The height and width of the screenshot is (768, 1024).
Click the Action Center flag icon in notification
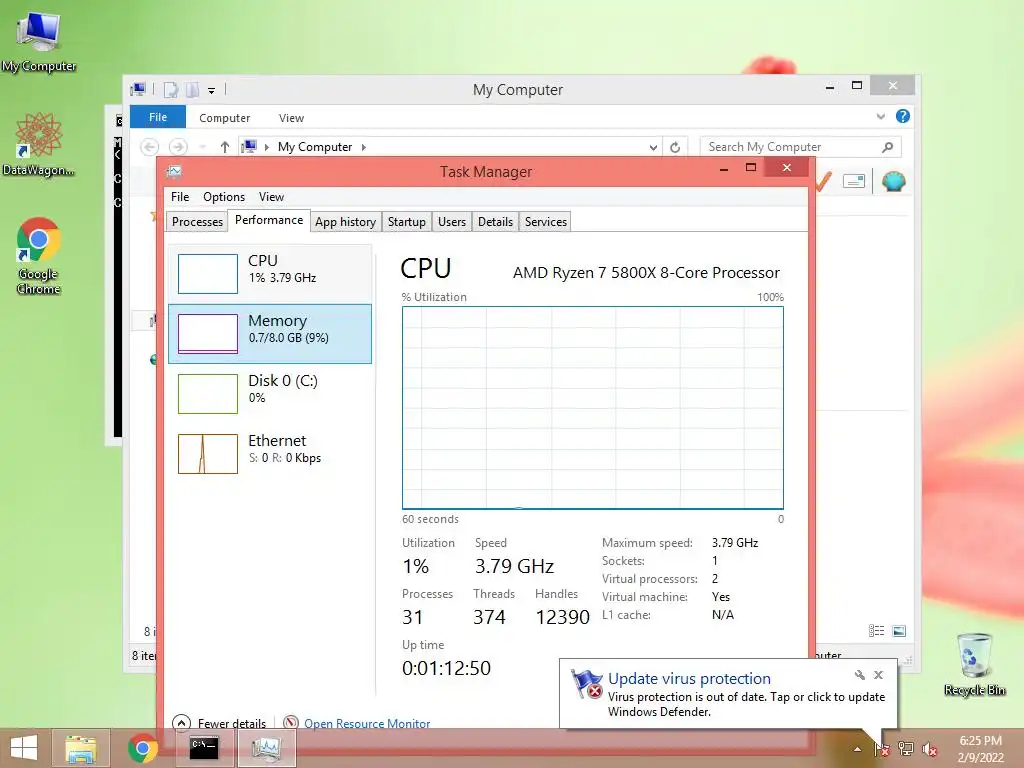pyautogui.click(x=586, y=684)
